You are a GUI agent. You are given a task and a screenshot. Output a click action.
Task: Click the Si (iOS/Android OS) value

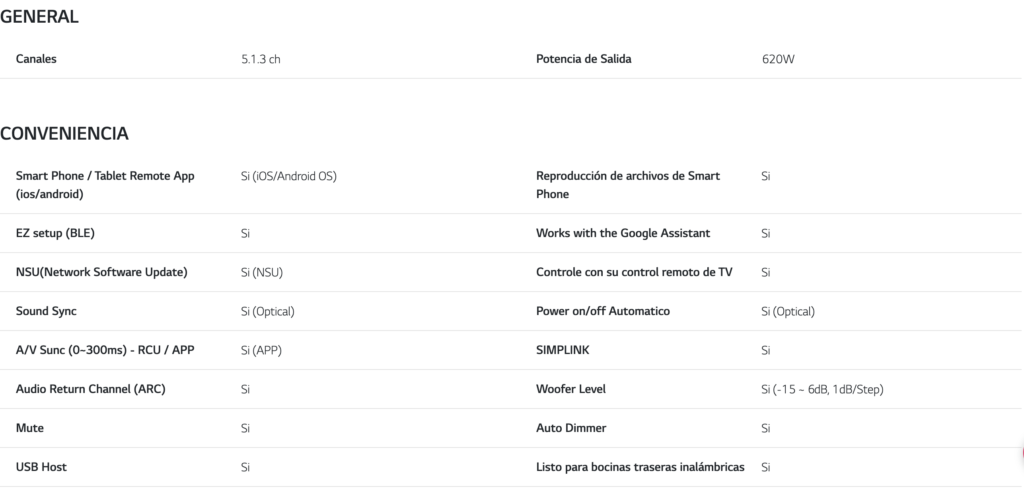289,176
